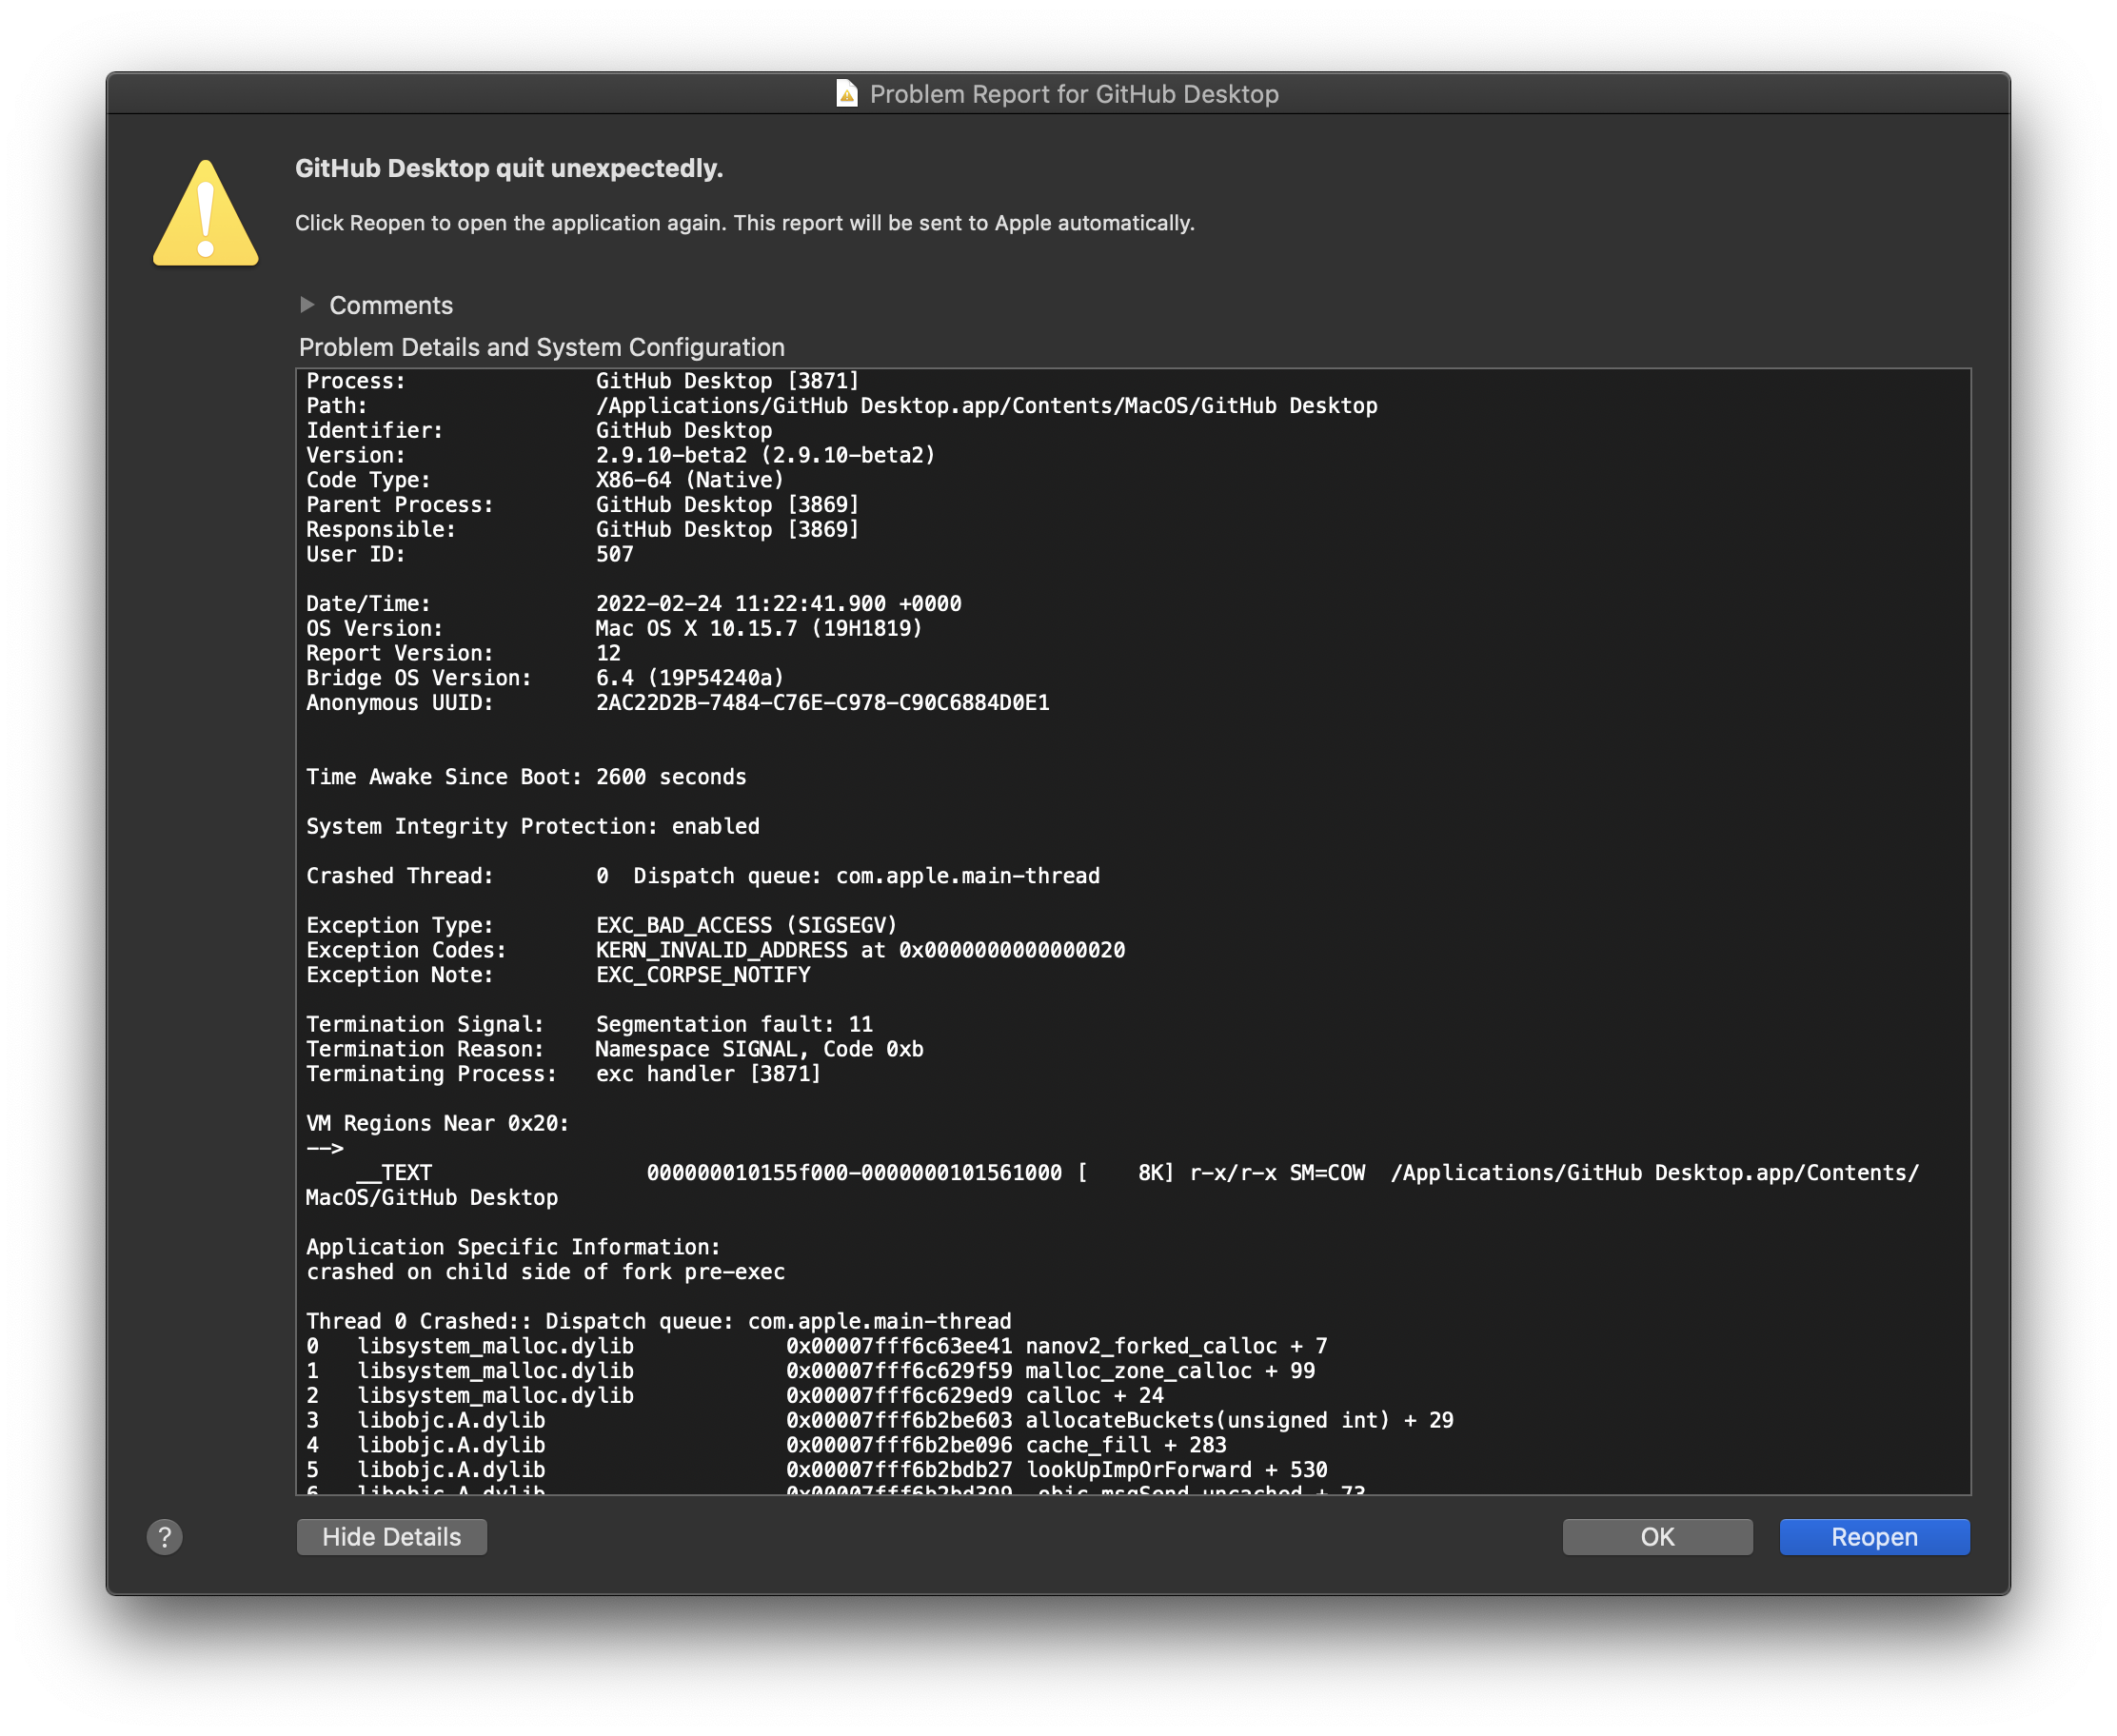Click the 'Bridge OS Version: 6.4' line
Image resolution: width=2117 pixels, height=1736 pixels.
545,678
